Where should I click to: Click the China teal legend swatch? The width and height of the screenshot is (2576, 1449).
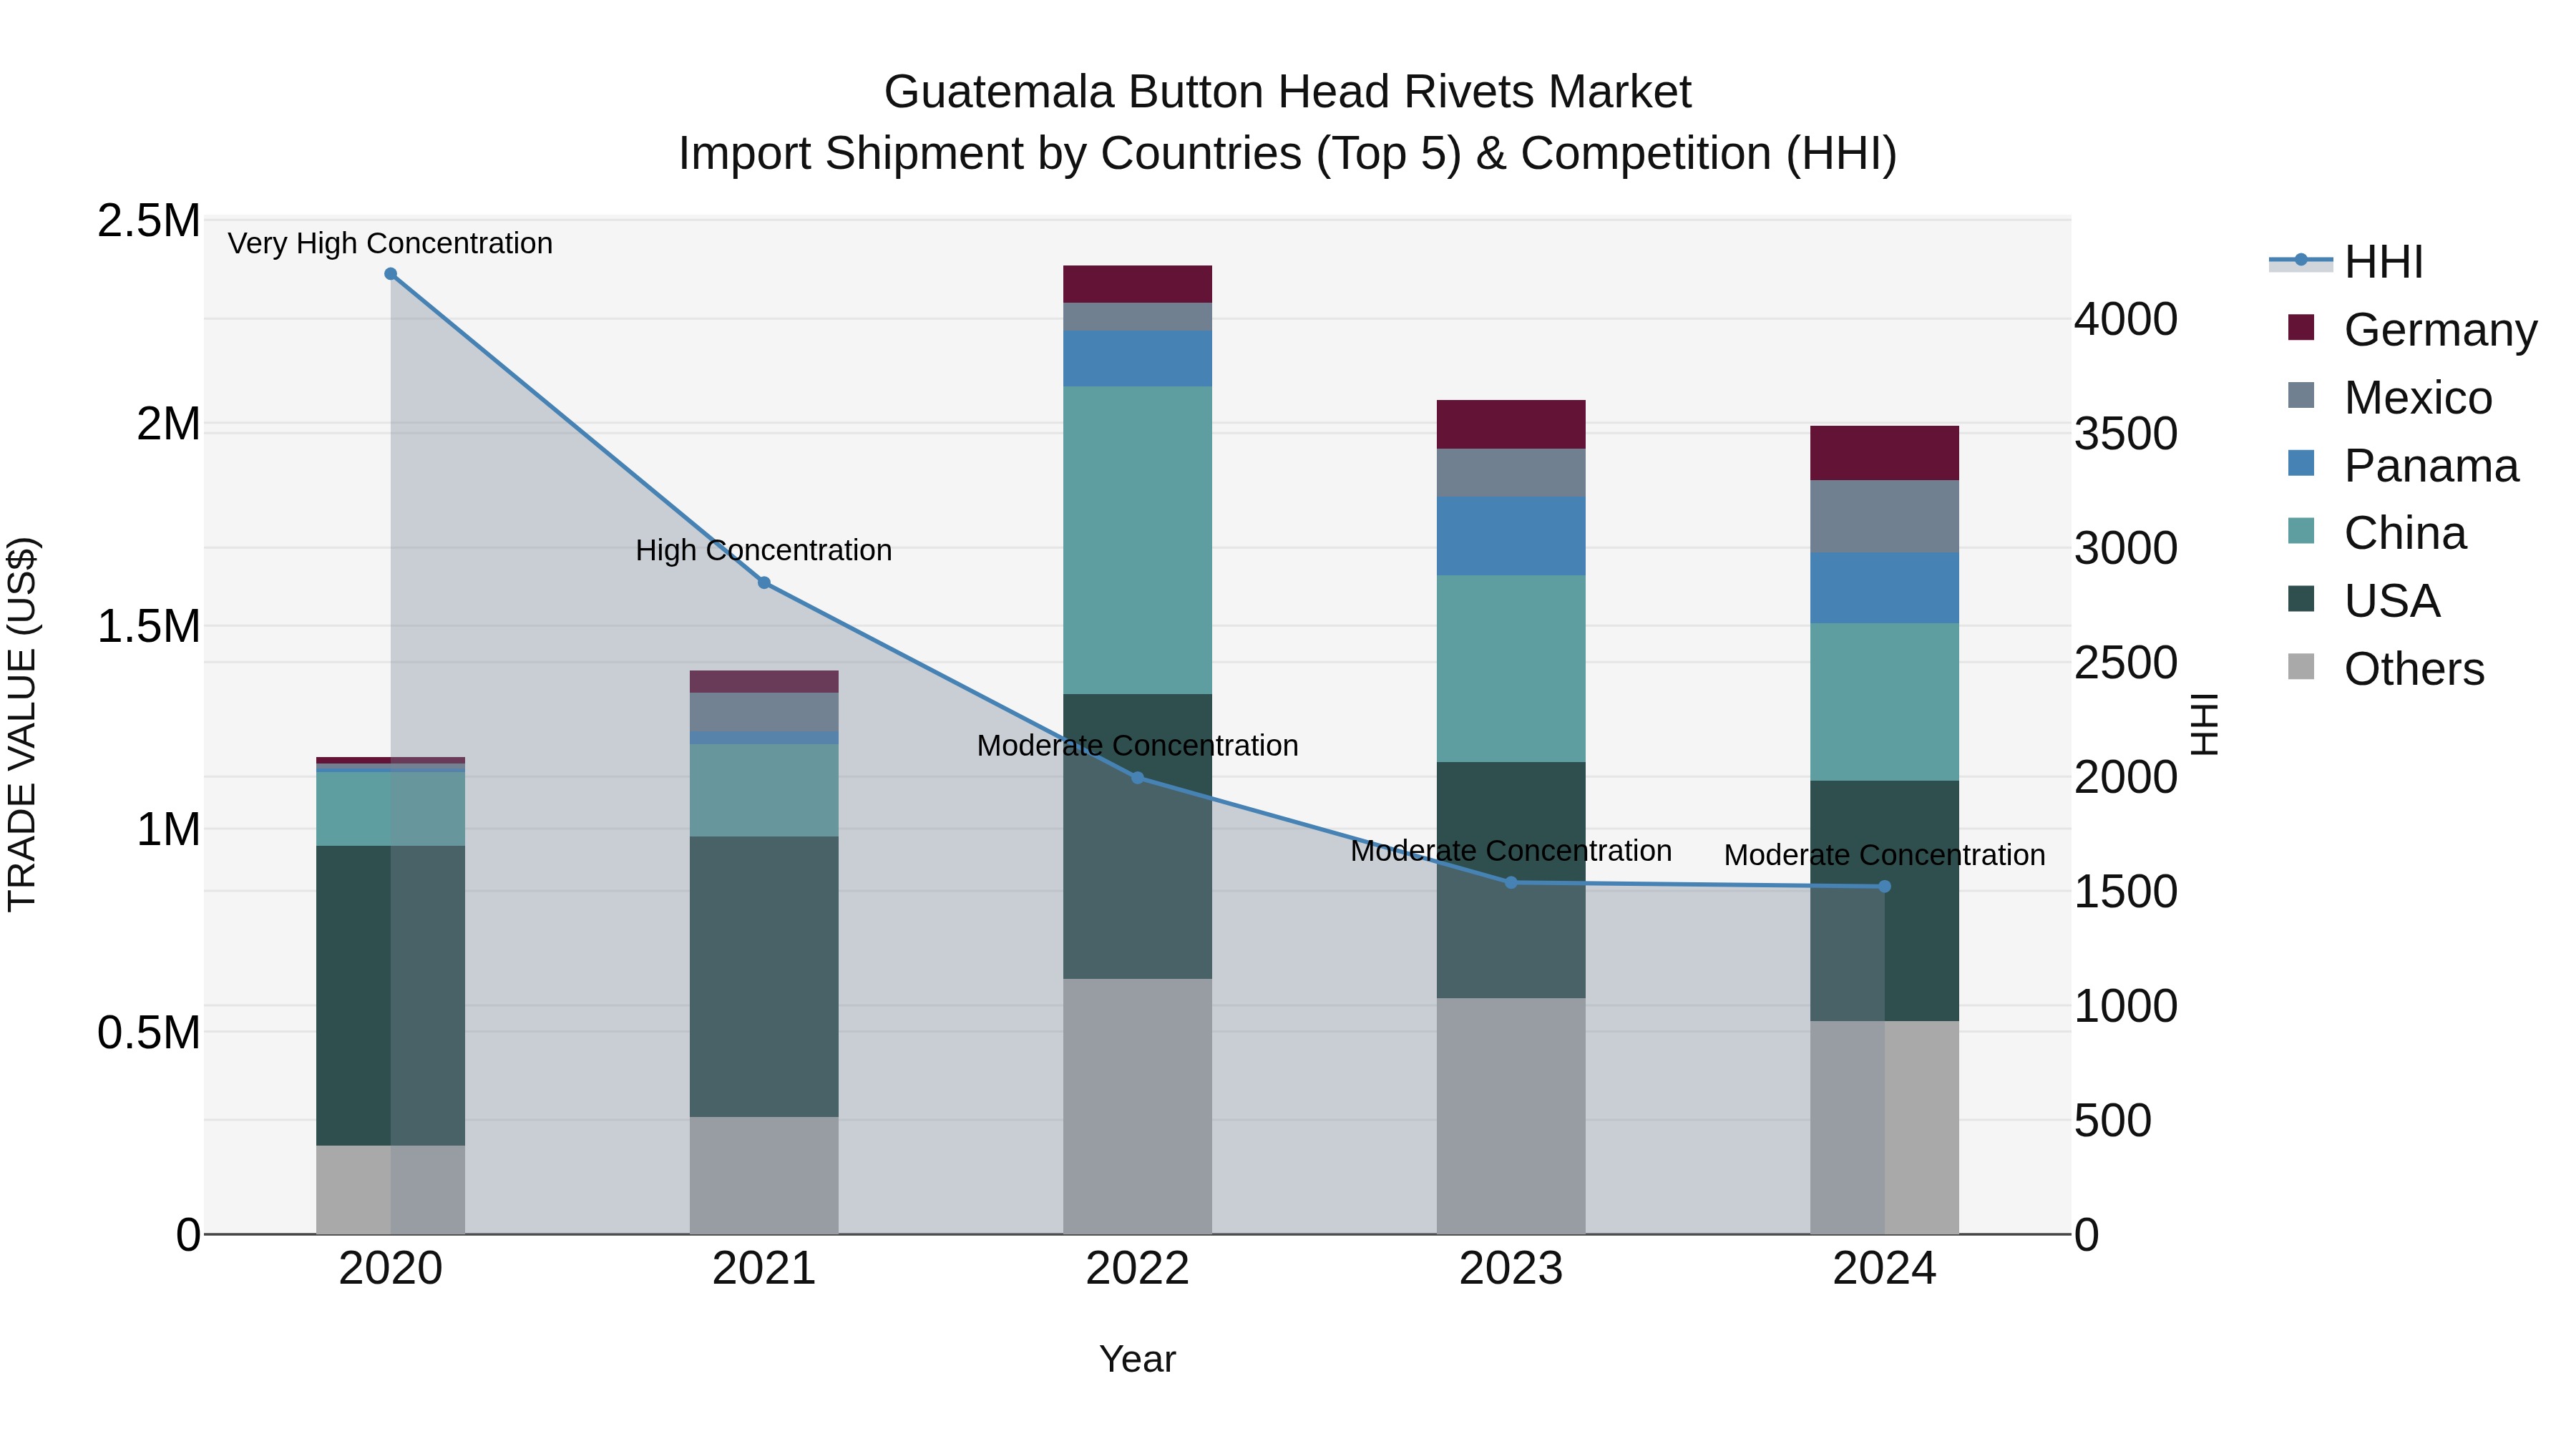pos(2301,530)
